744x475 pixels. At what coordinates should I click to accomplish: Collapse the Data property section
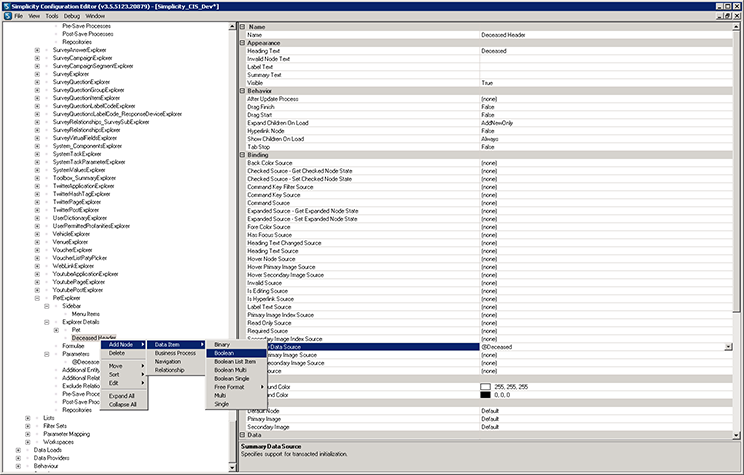tap(242, 435)
